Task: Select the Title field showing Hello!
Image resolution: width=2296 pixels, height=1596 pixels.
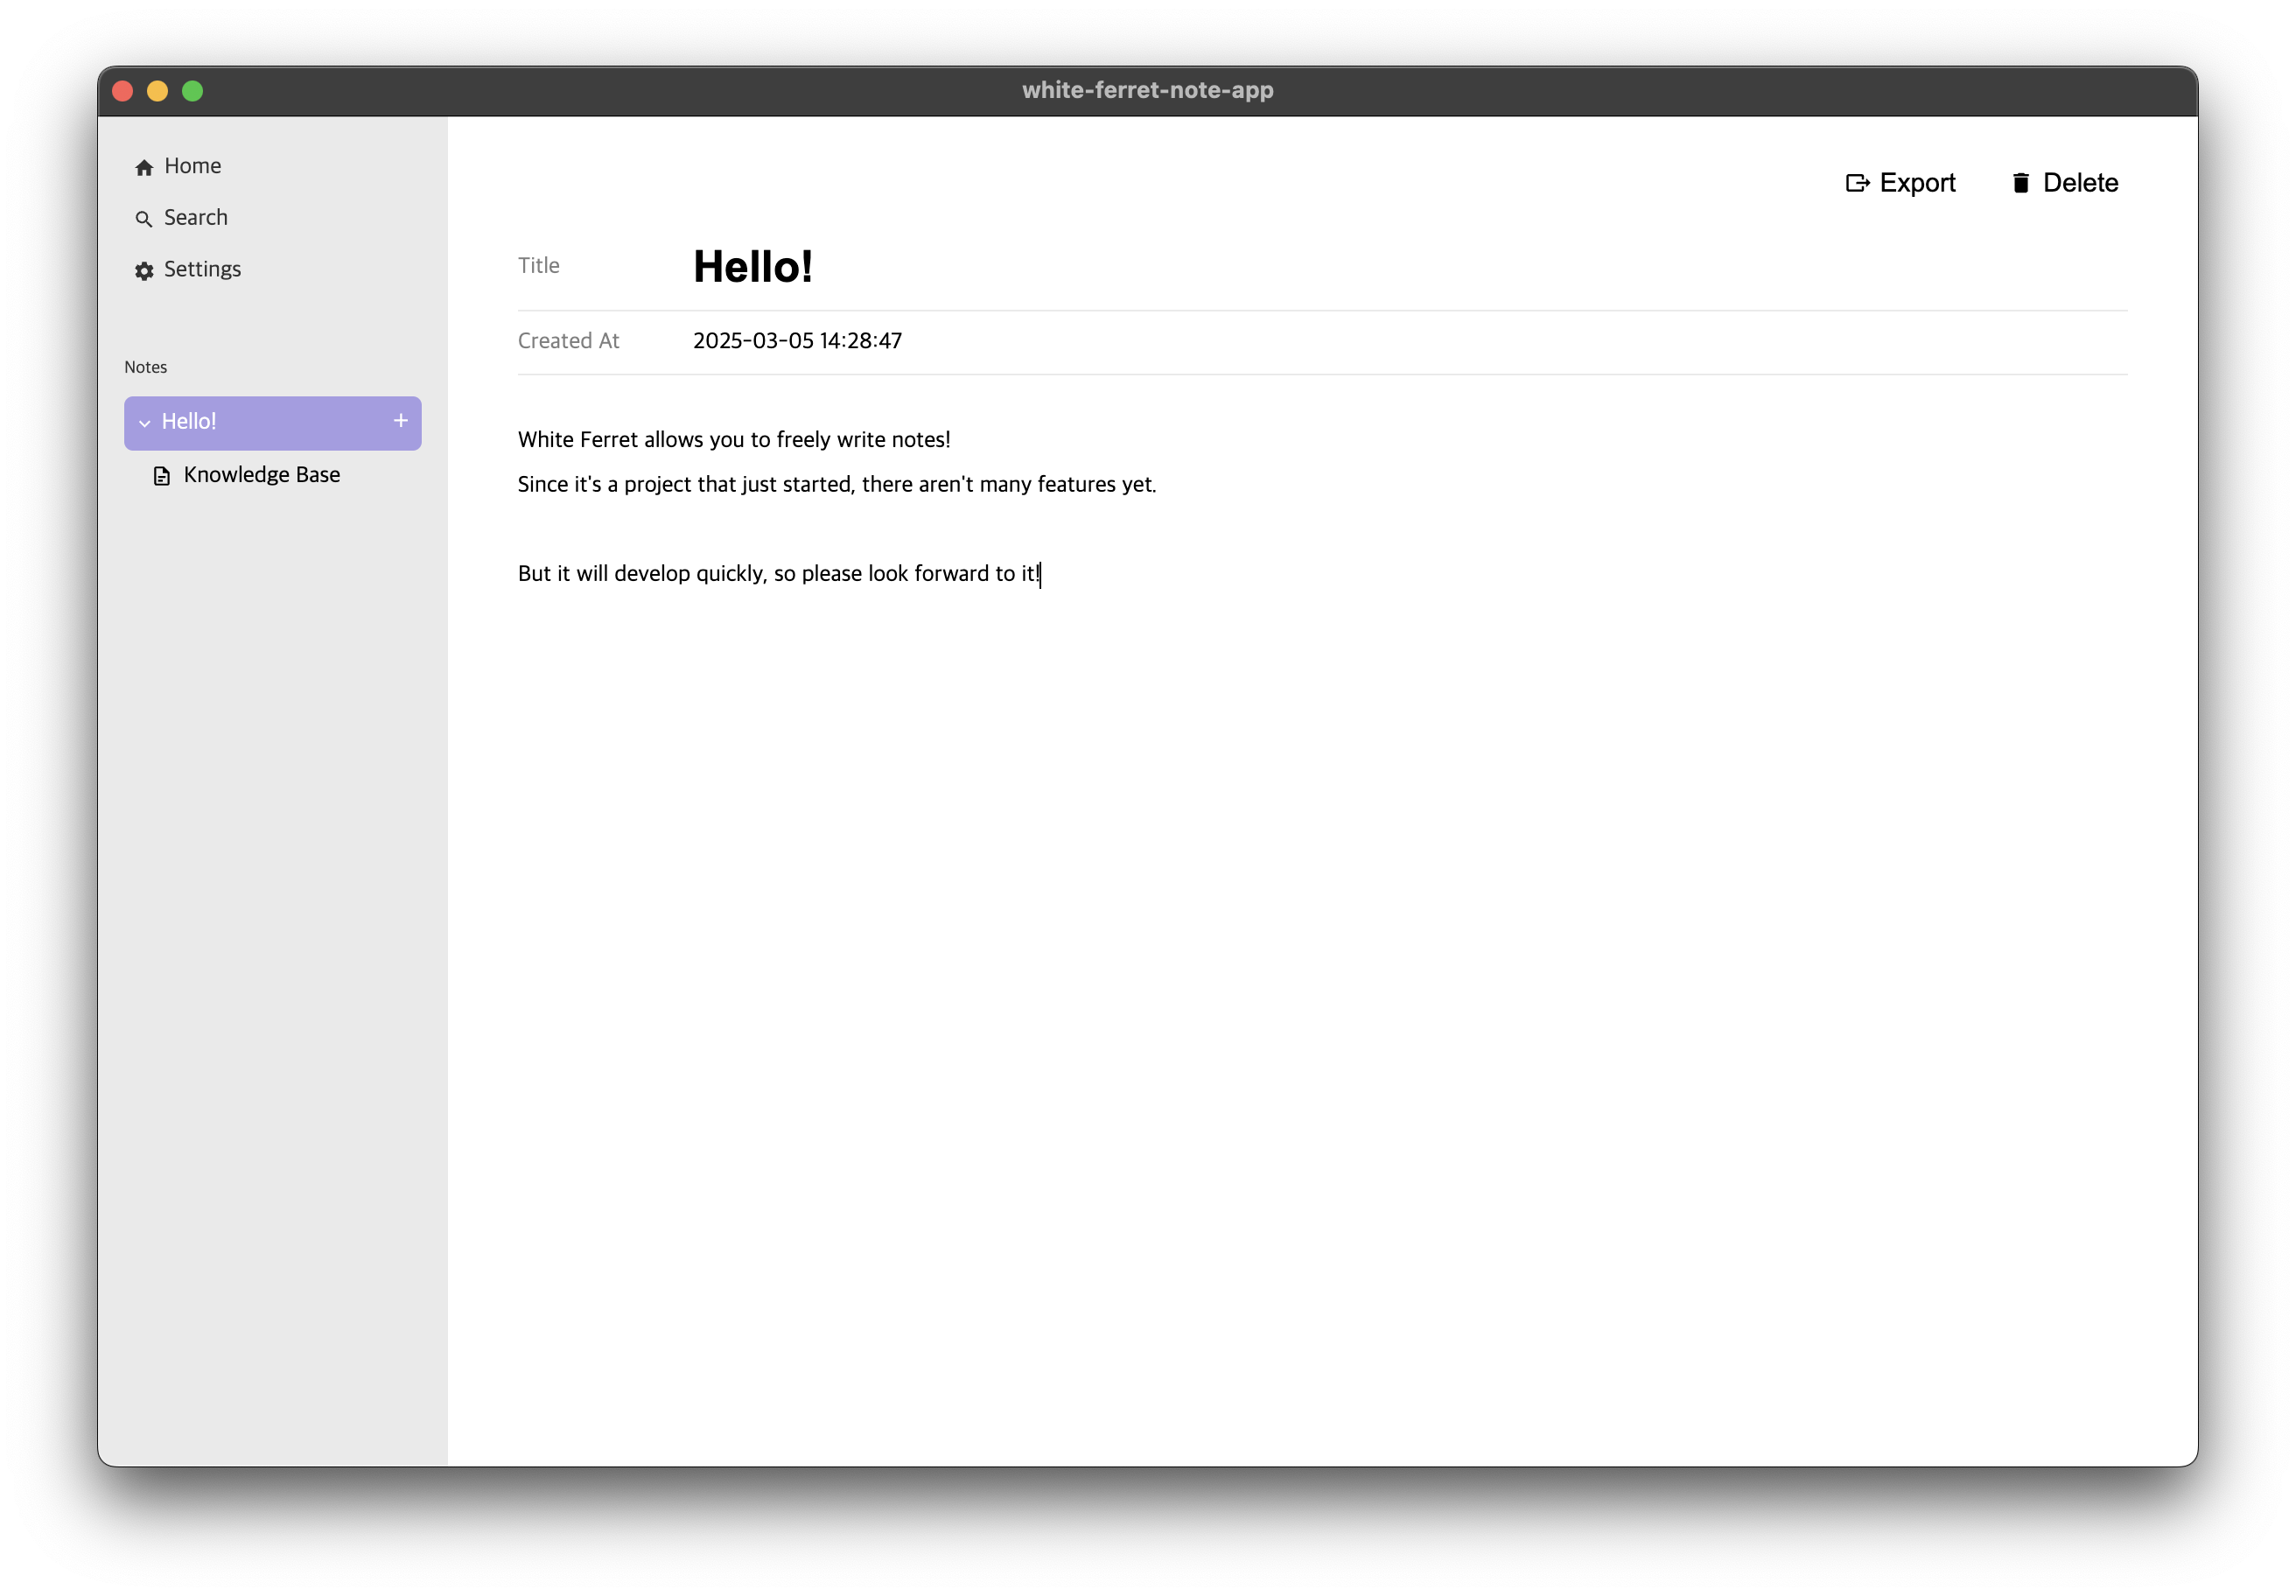Action: pos(753,265)
